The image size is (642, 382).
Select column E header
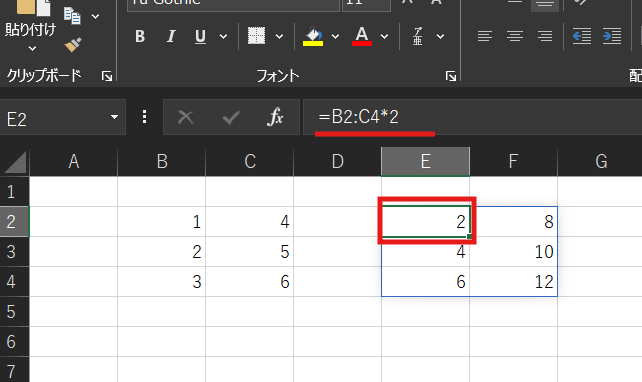tap(425, 161)
